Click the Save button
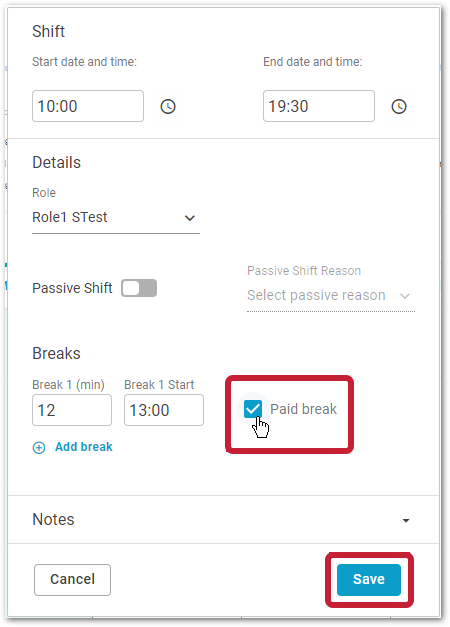The image size is (450, 627). click(369, 579)
